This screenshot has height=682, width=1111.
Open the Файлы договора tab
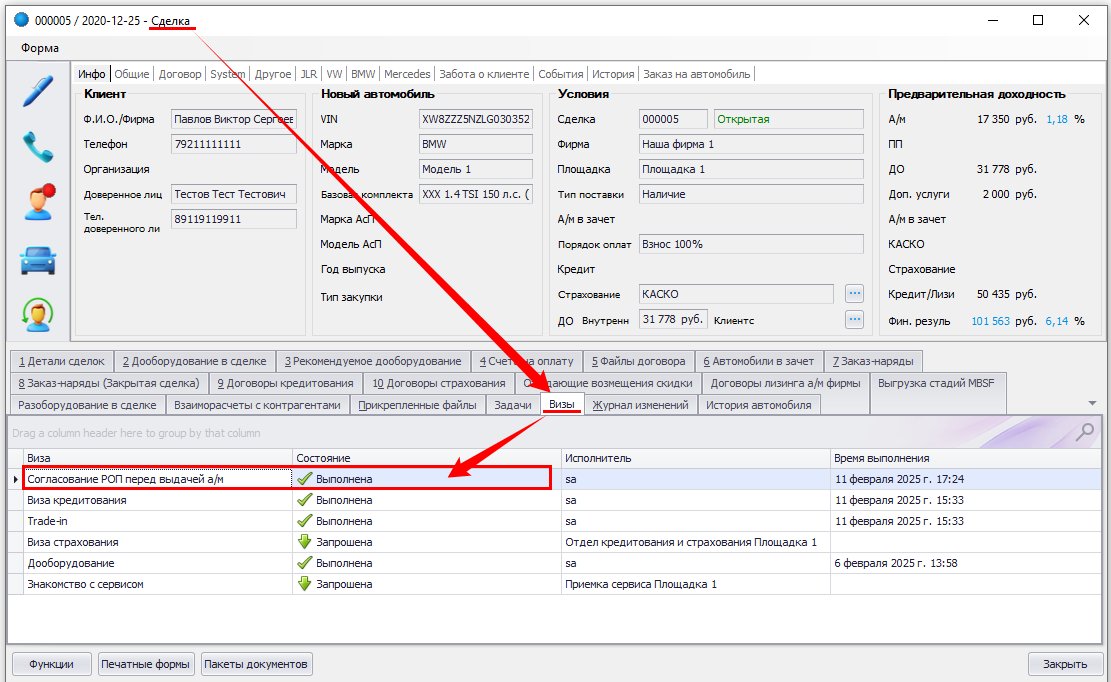(638, 361)
